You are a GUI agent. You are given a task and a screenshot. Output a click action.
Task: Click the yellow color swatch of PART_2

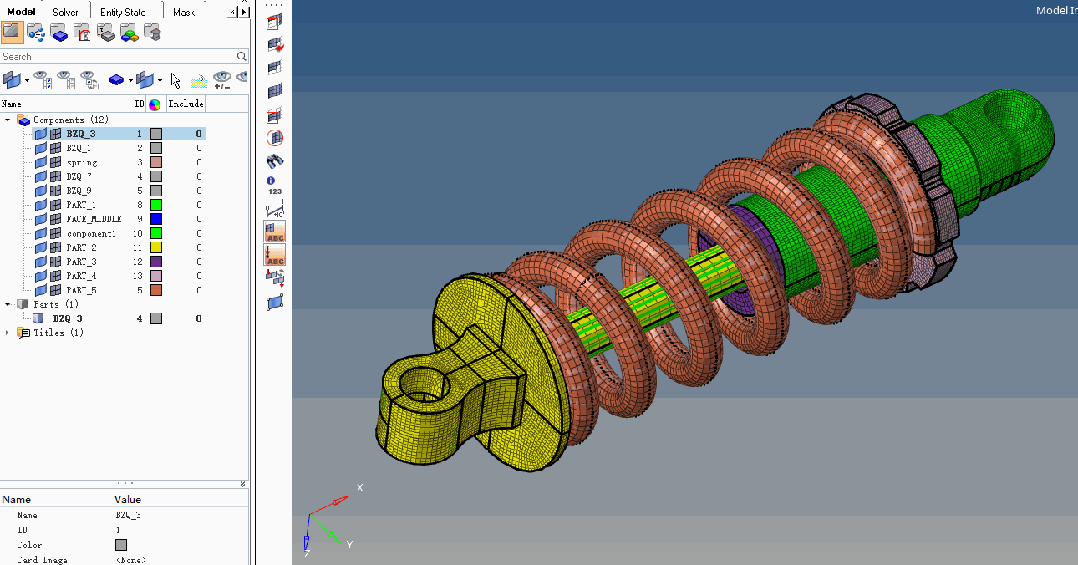[x=156, y=247]
